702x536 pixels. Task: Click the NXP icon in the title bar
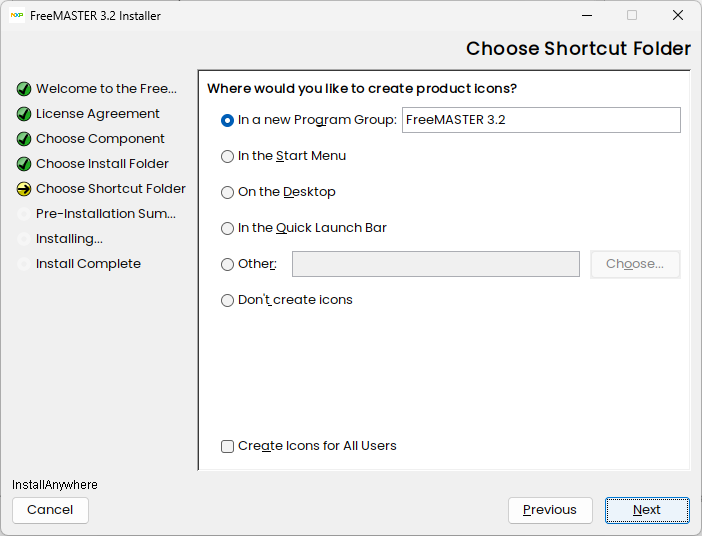click(x=17, y=15)
